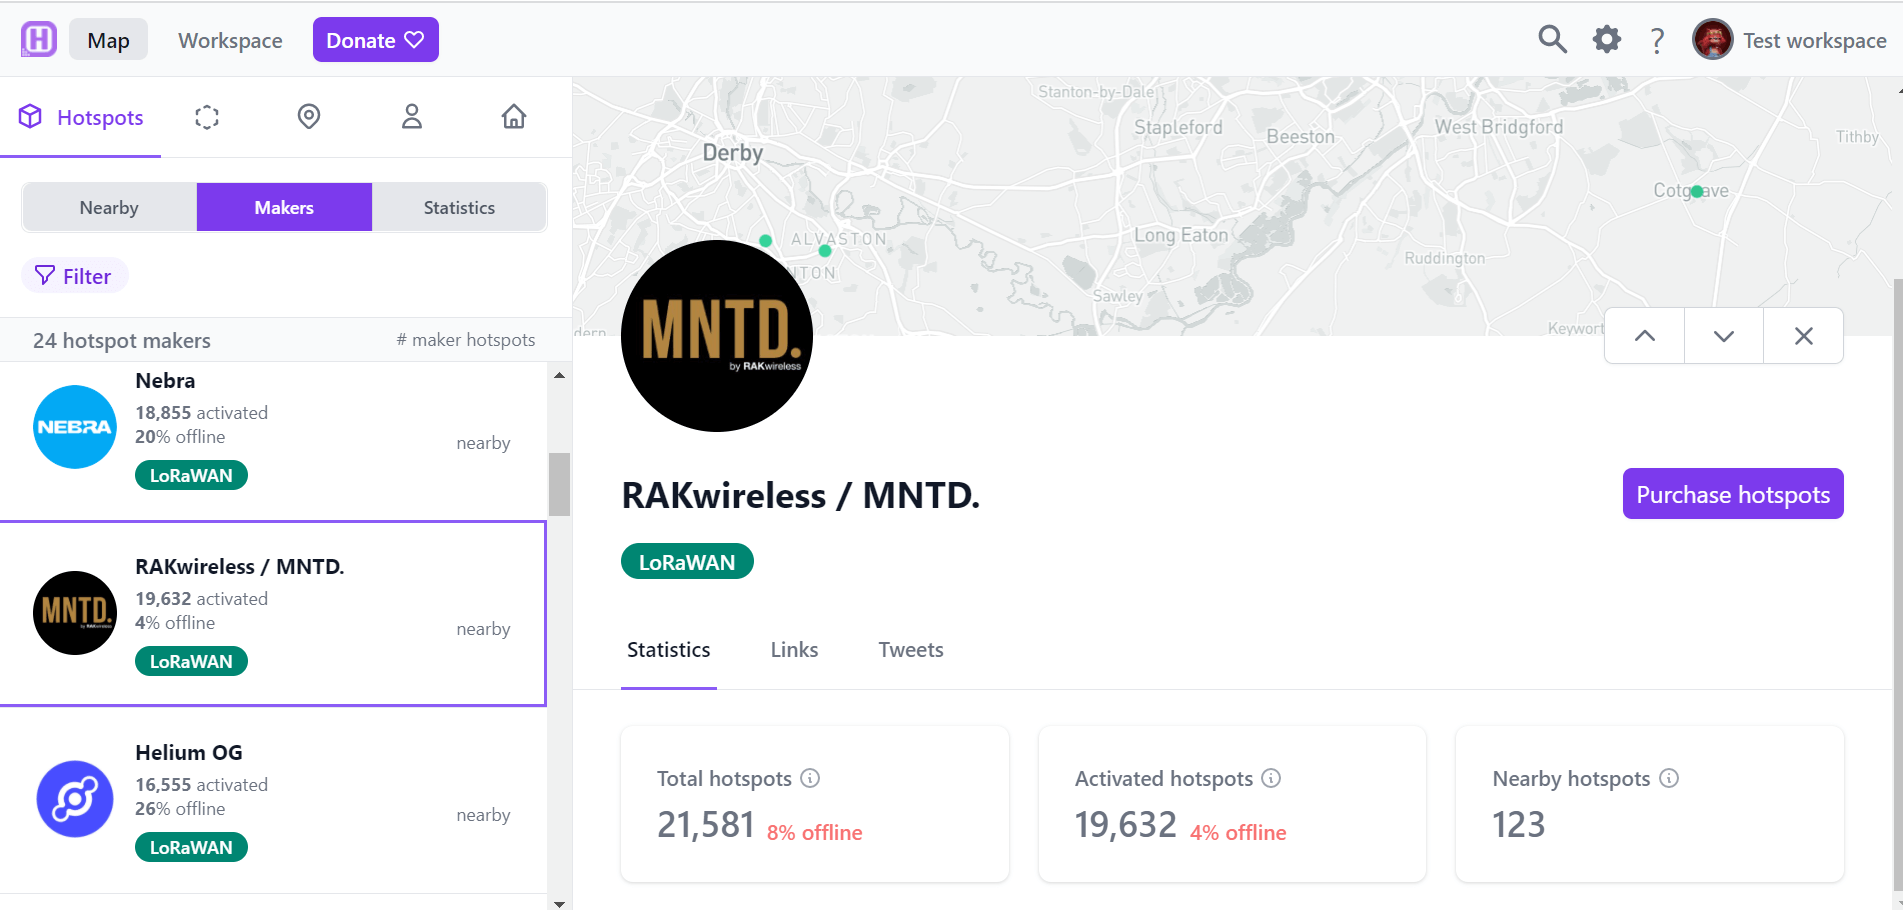Select the Statistics segment toggle

[459, 207]
